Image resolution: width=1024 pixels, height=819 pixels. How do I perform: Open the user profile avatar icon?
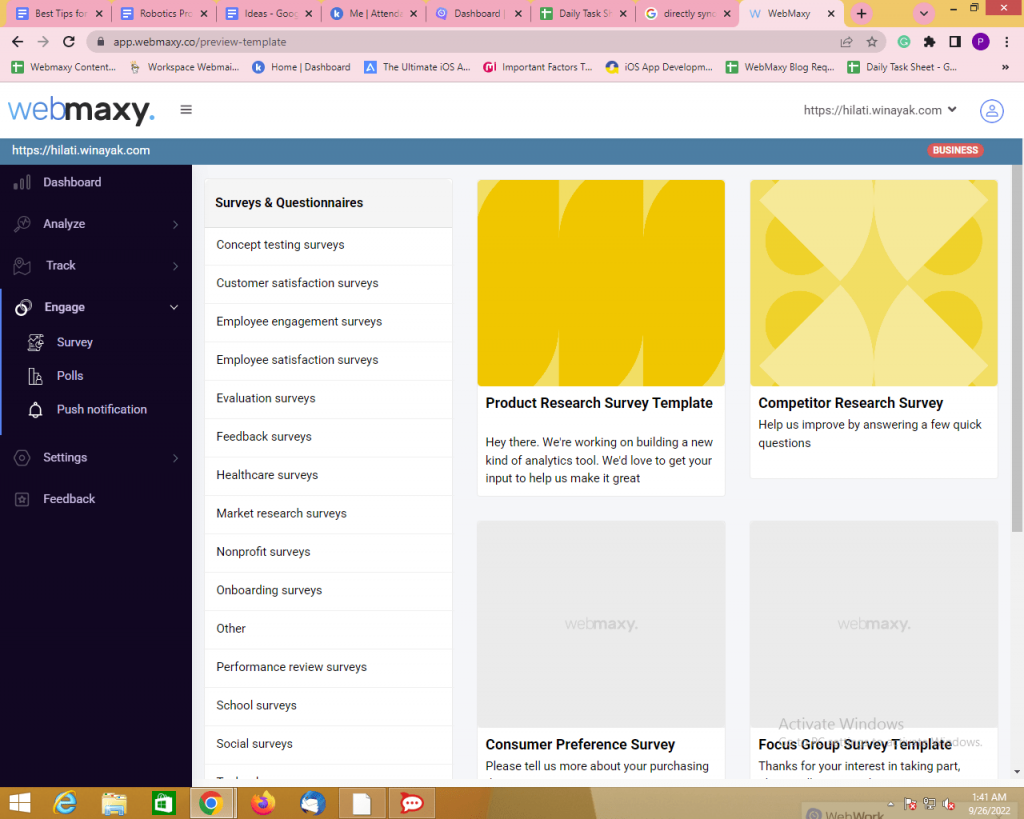click(x=991, y=110)
